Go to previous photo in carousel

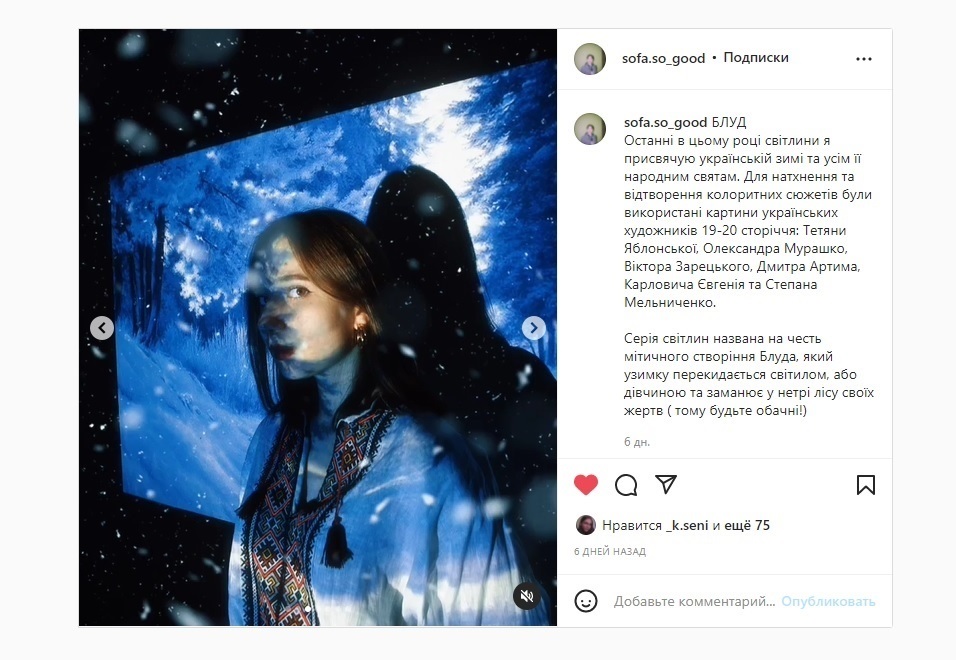coord(102,328)
